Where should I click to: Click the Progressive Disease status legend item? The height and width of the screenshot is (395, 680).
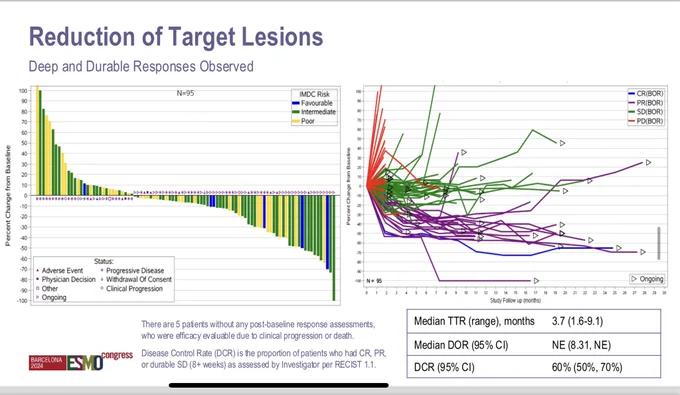click(x=132, y=271)
